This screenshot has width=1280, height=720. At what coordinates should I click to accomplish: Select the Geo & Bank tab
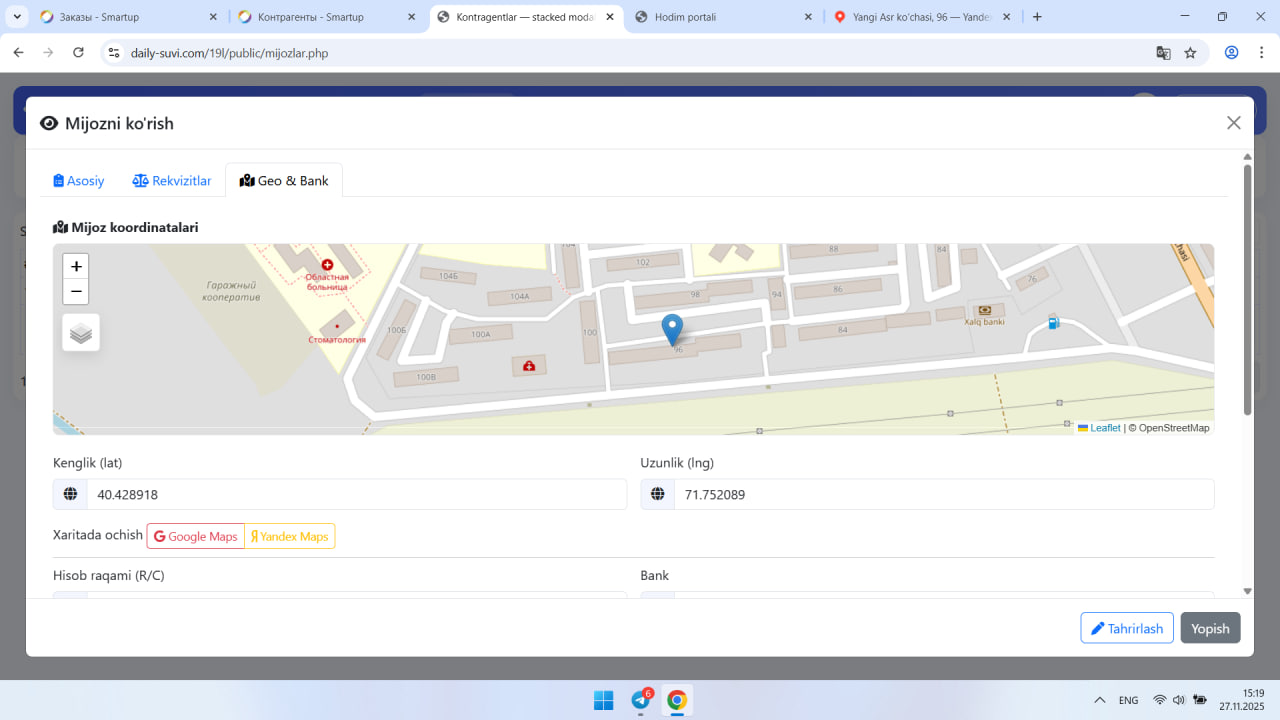pos(284,181)
